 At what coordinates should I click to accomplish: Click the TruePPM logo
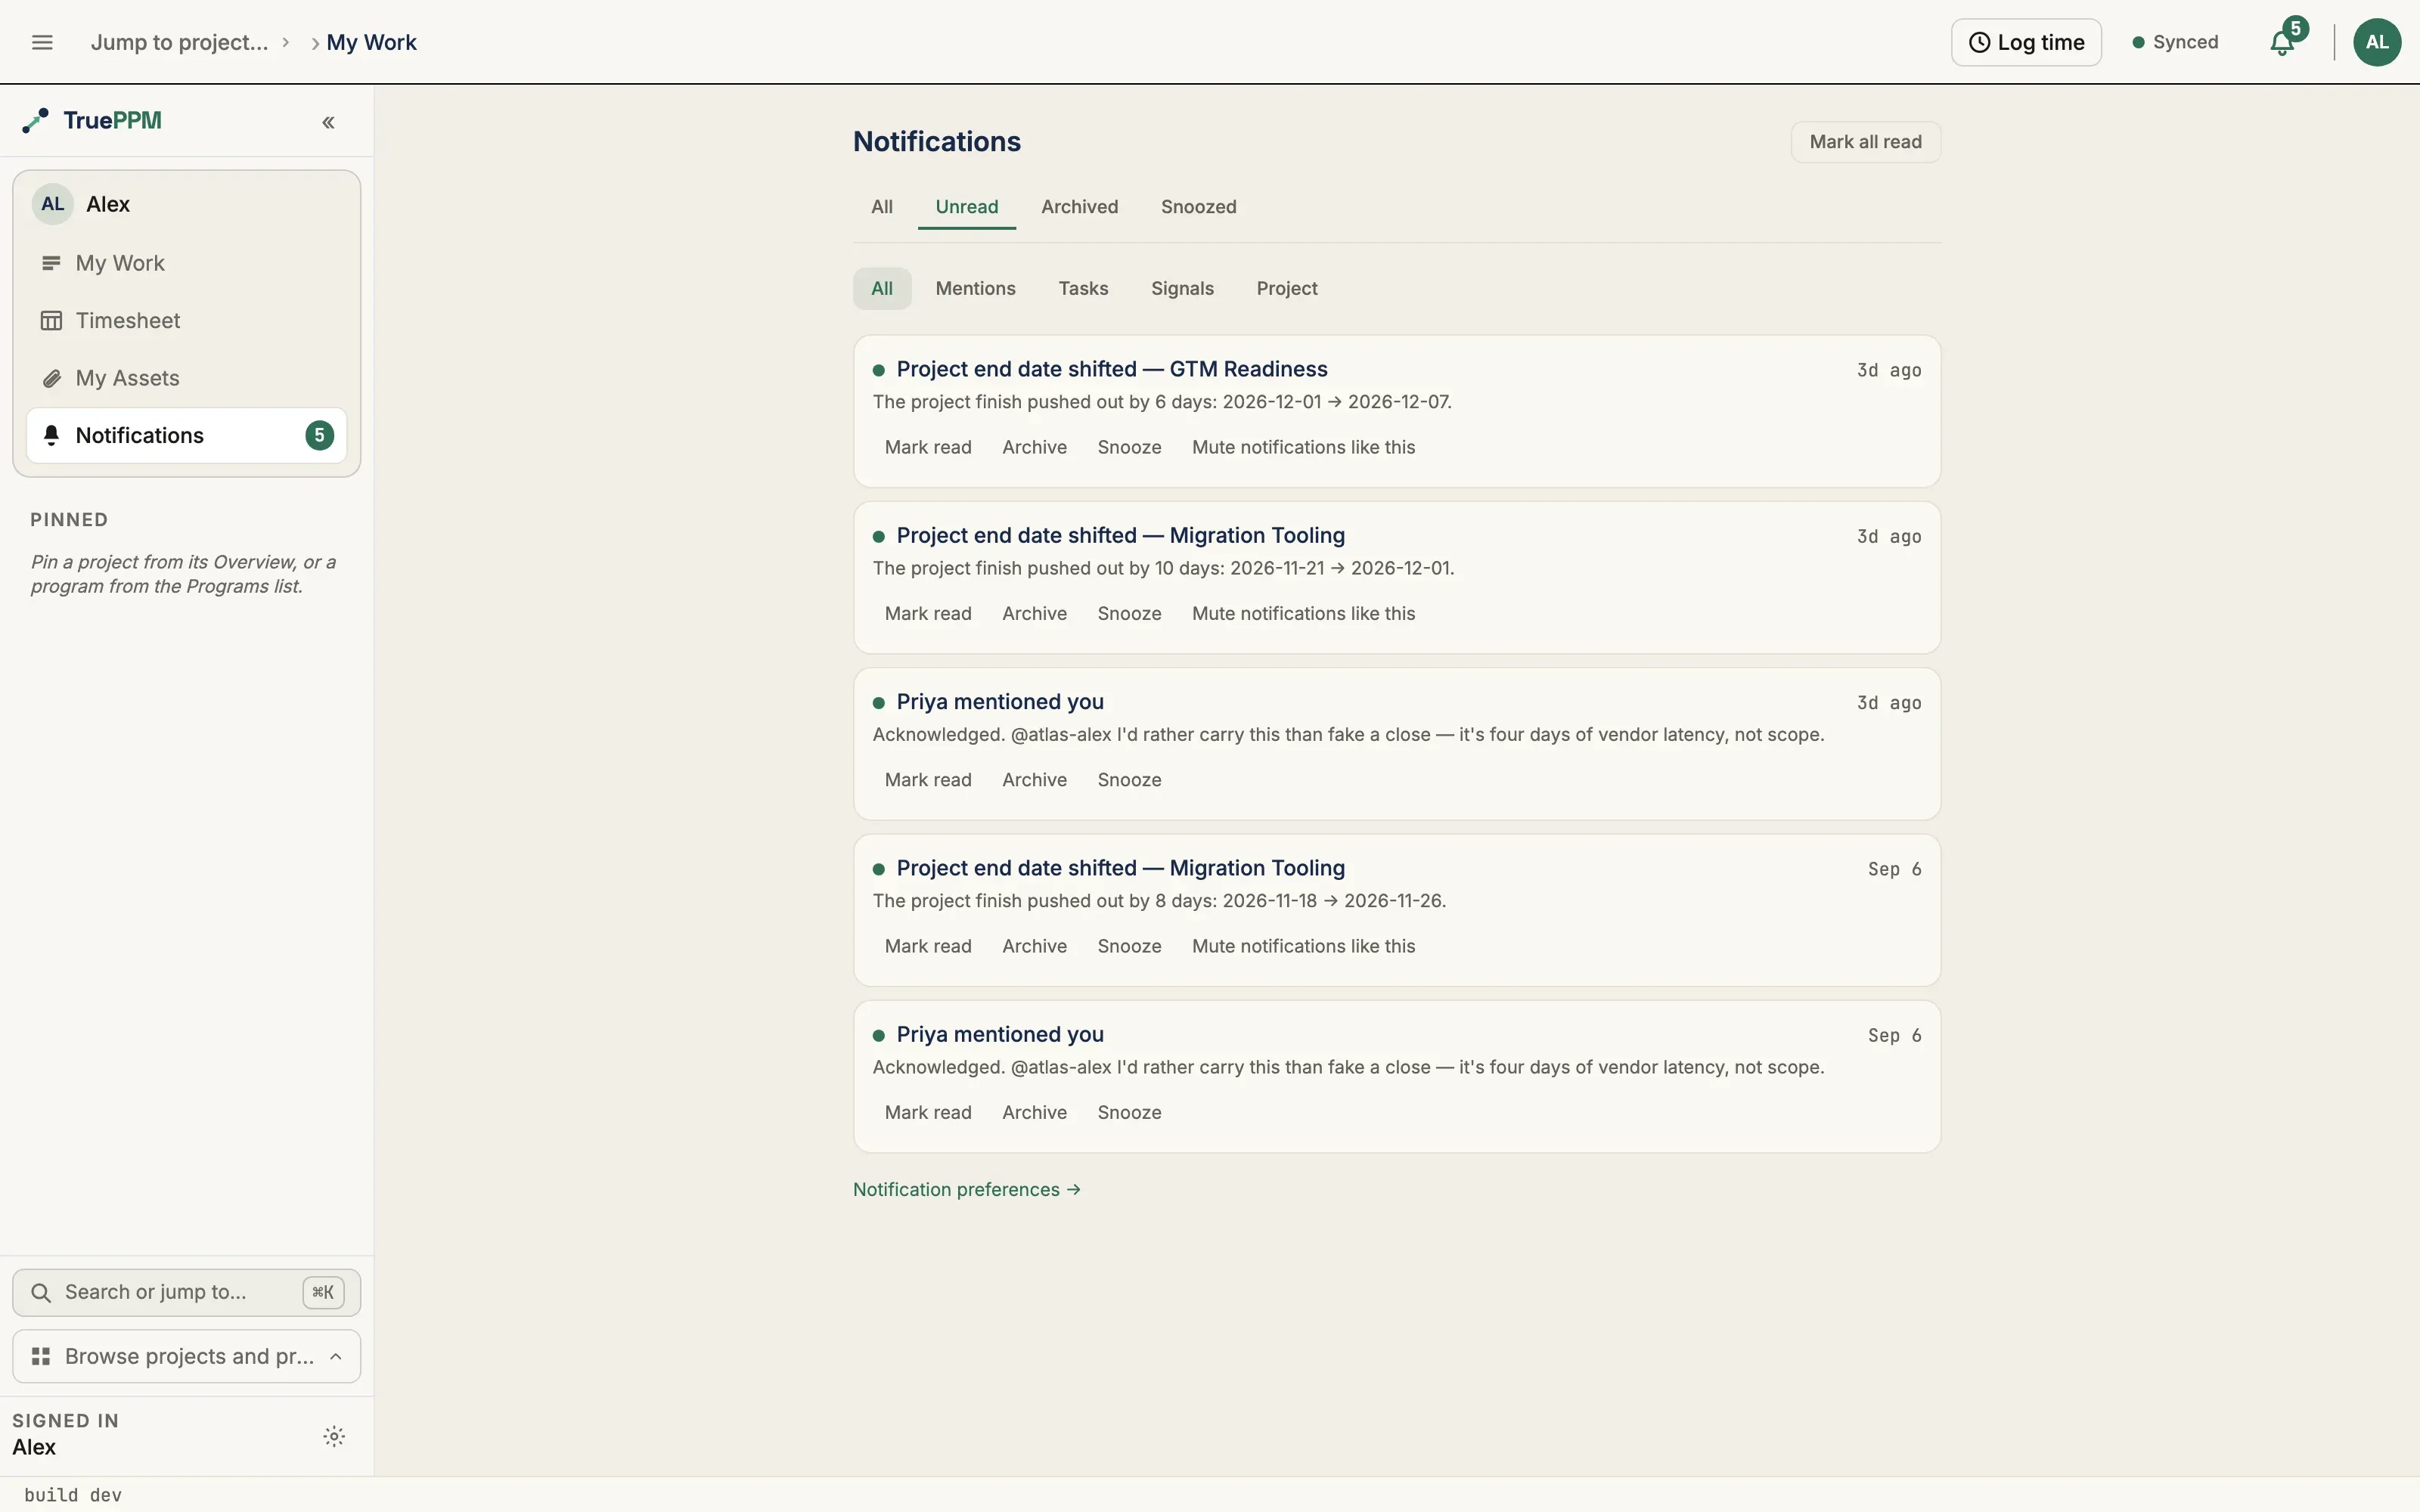tap(92, 120)
